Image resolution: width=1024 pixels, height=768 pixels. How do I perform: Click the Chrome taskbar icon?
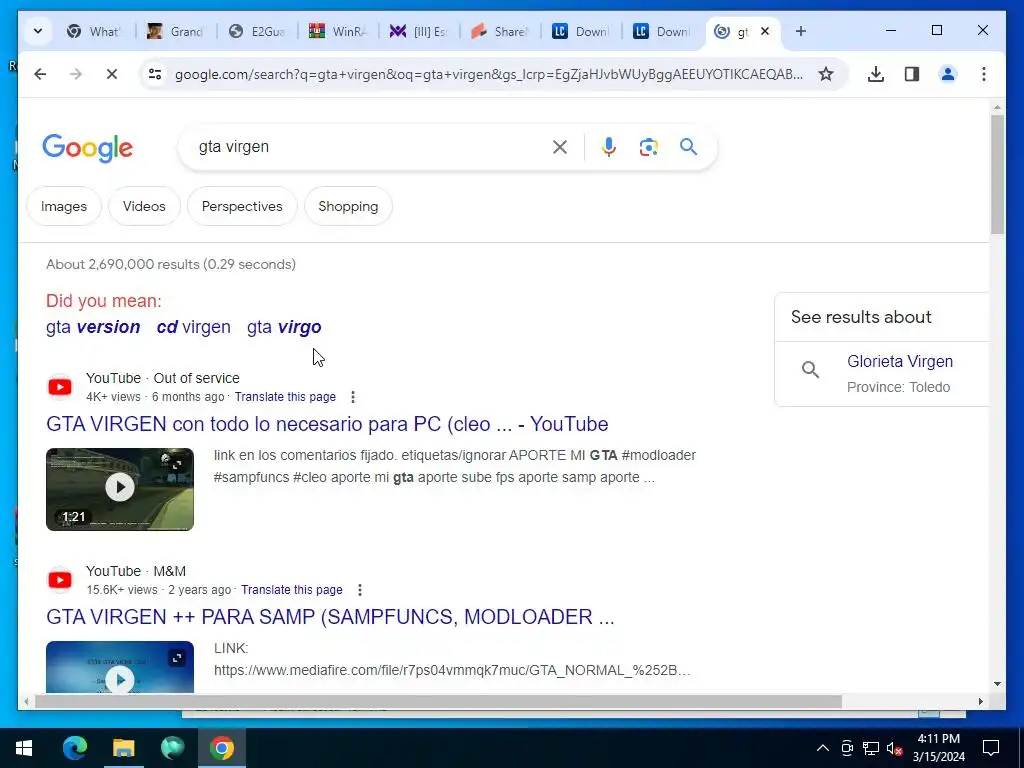pos(221,748)
